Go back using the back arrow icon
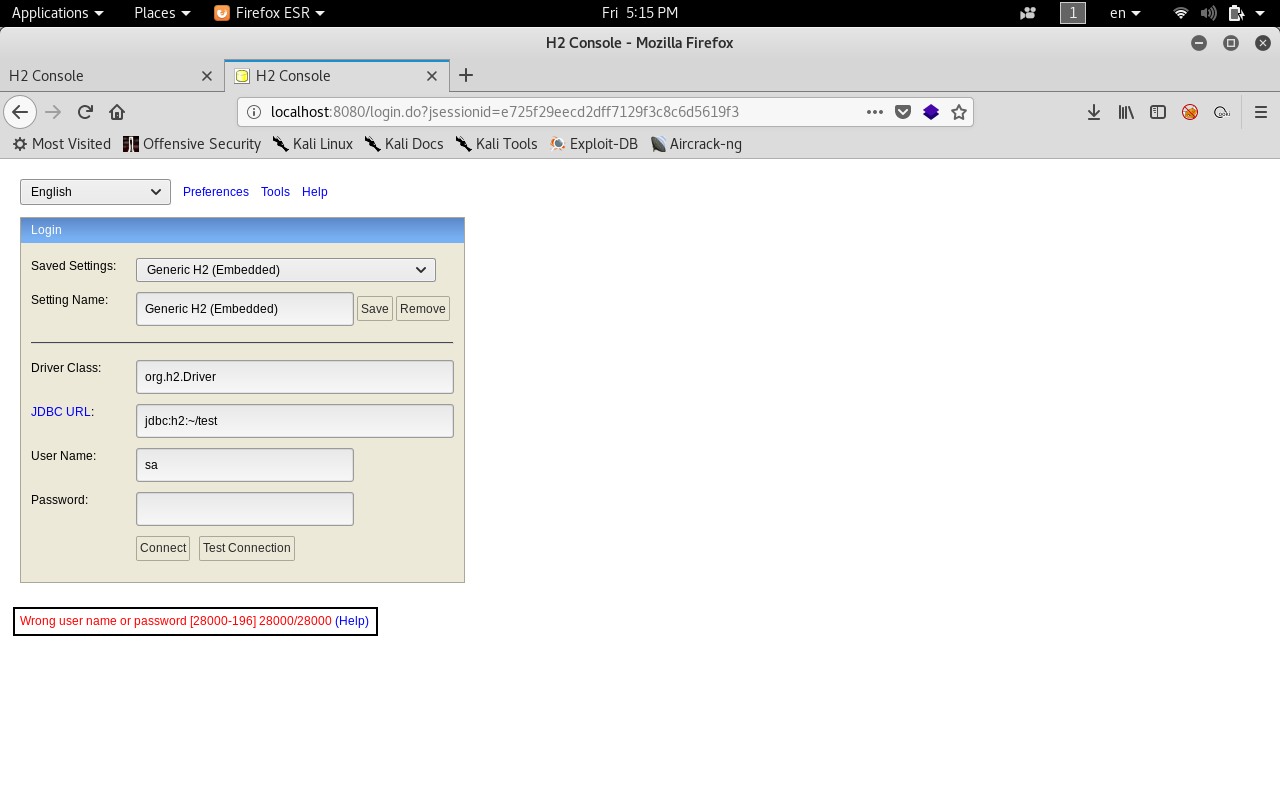 tap(20, 112)
